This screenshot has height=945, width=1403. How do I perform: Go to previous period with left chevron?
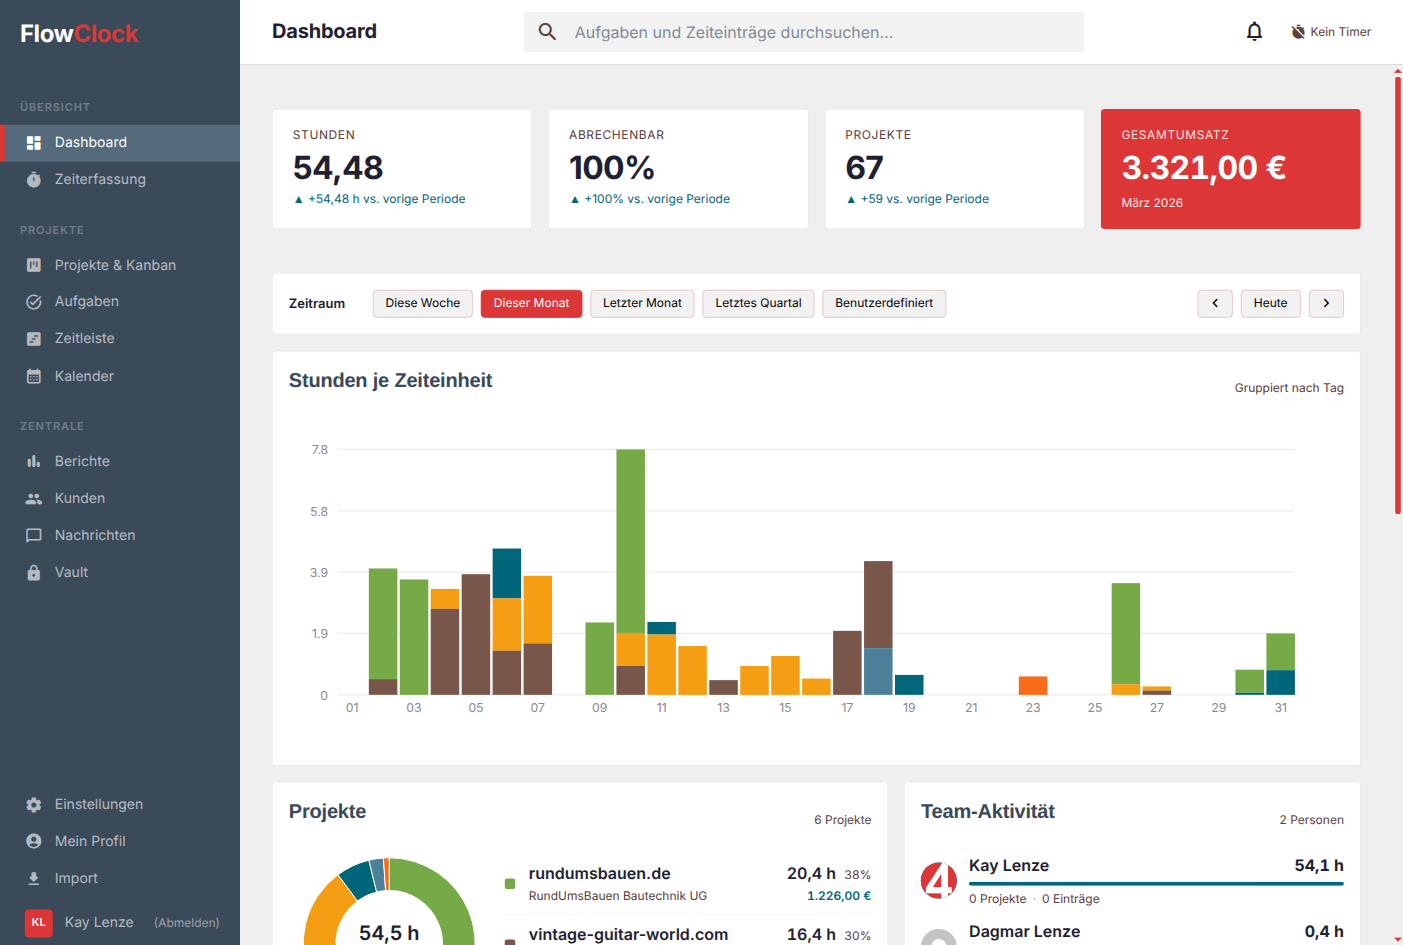pos(1215,303)
